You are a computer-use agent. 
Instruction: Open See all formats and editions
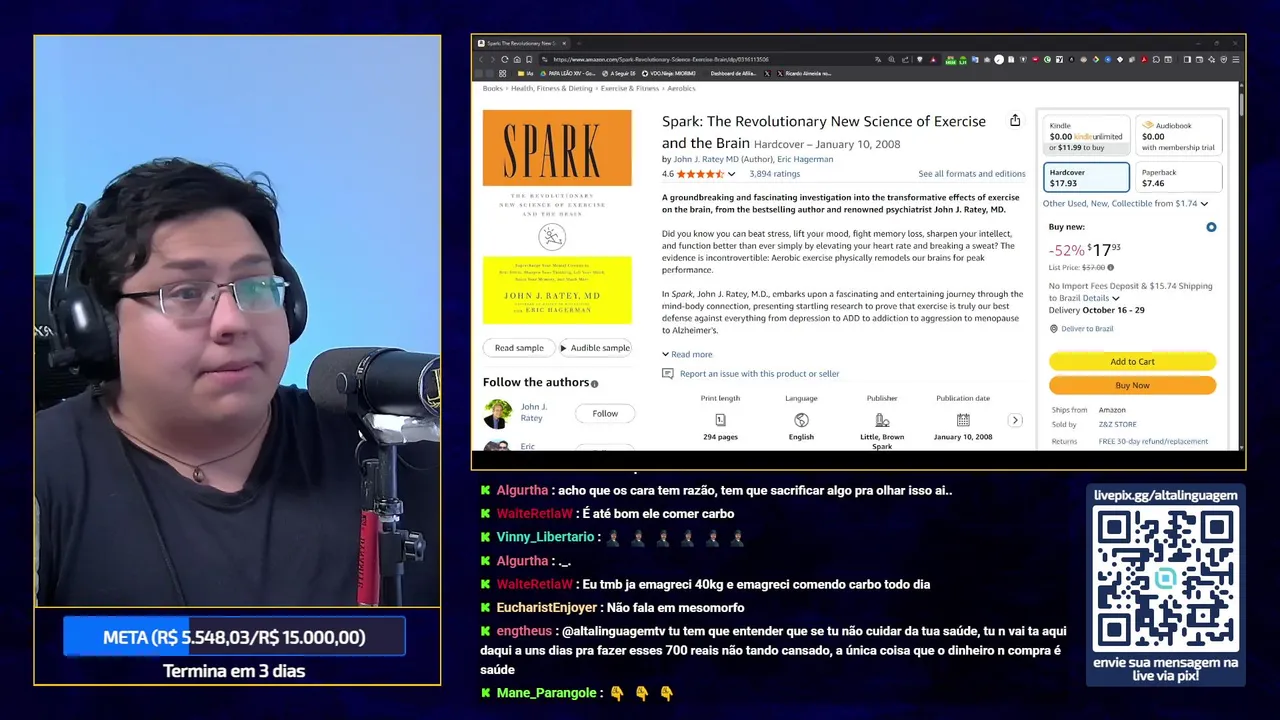click(x=972, y=174)
